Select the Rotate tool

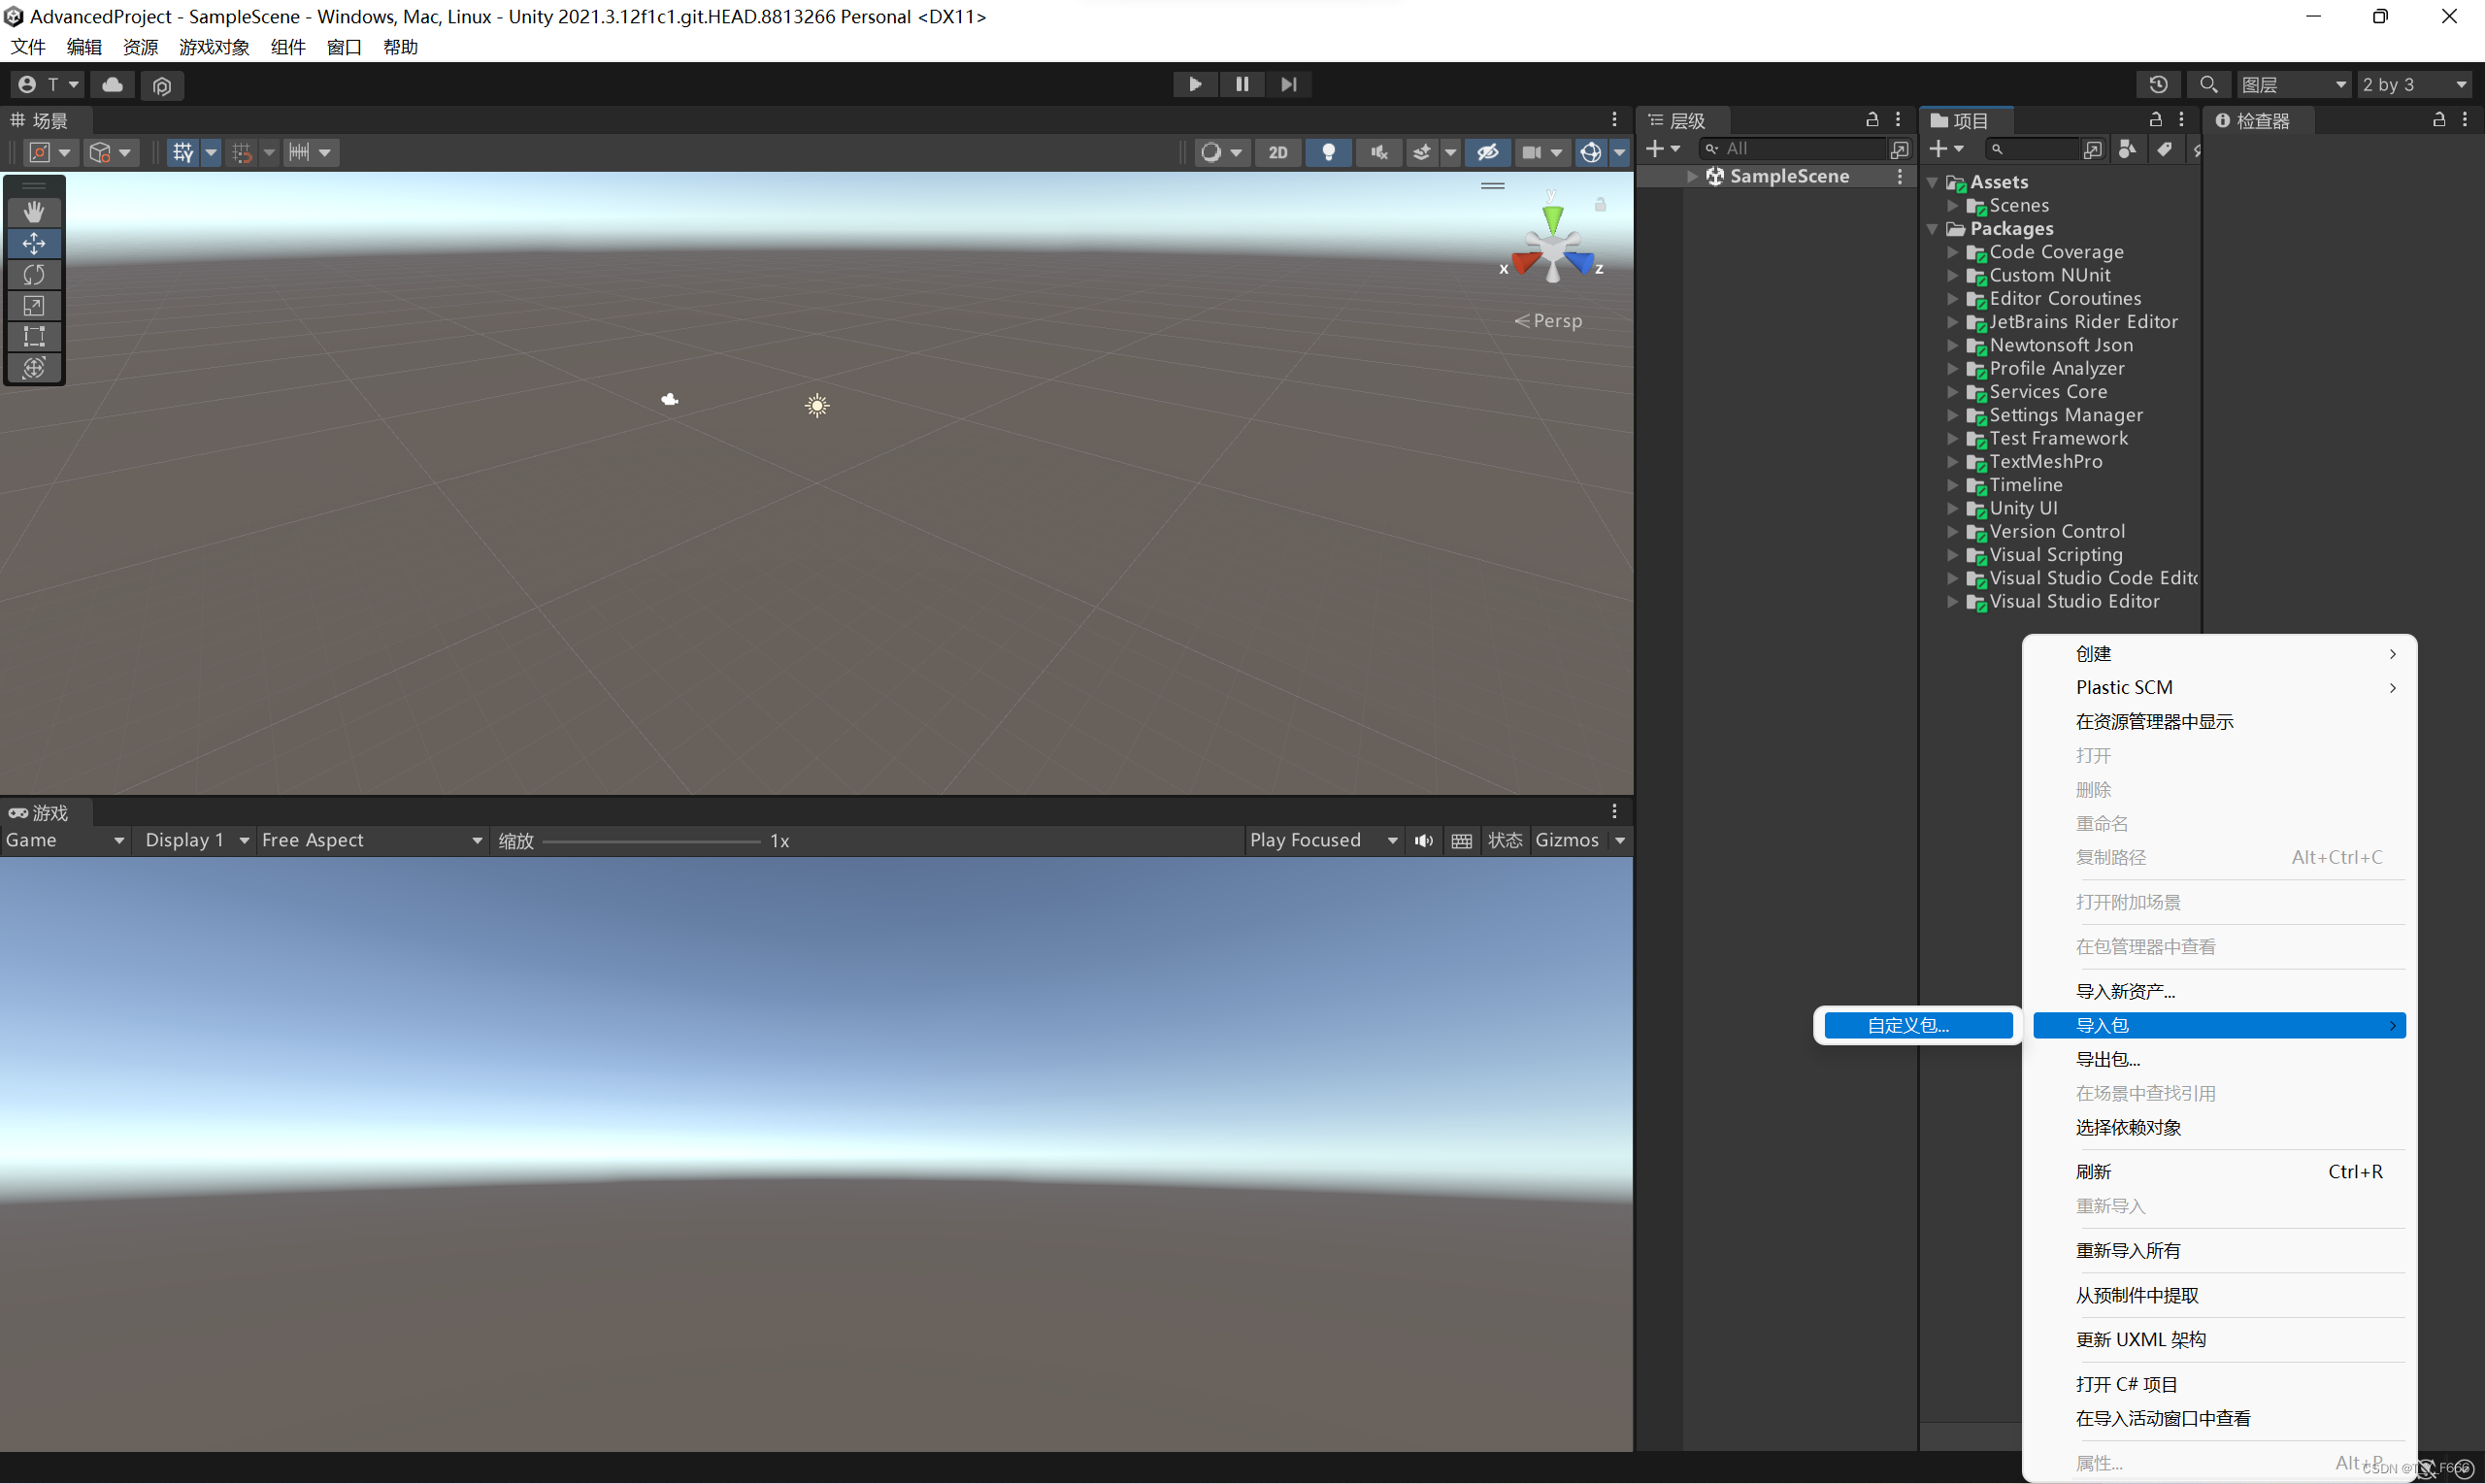34,274
